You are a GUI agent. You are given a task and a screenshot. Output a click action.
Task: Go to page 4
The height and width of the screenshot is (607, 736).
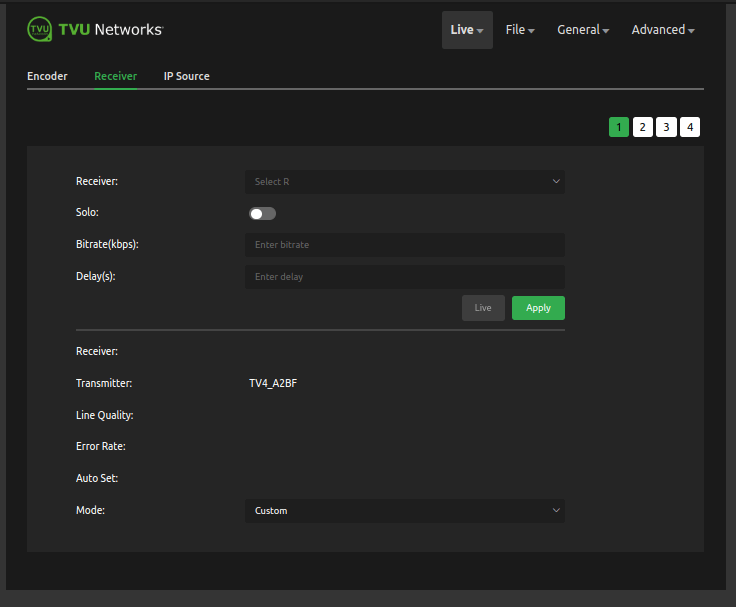click(x=690, y=127)
